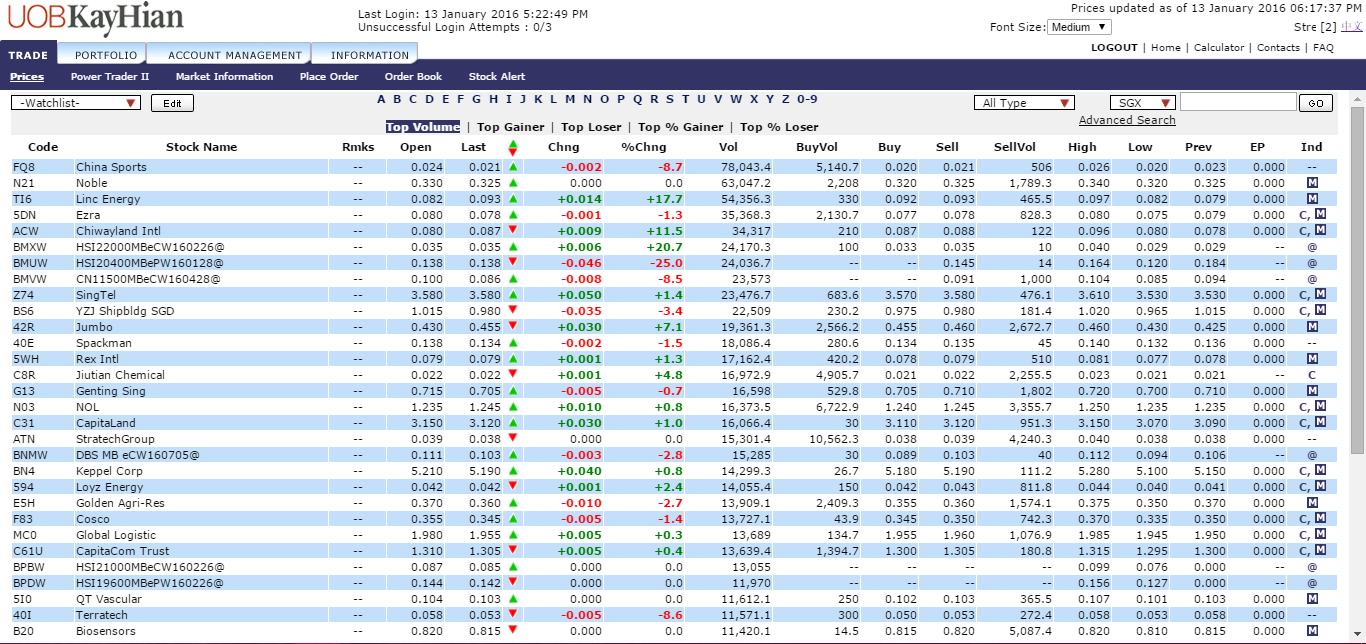Viewport: 1366px width, 644px height.
Task: Click stock name Keppel Corp
Action: click(109, 471)
